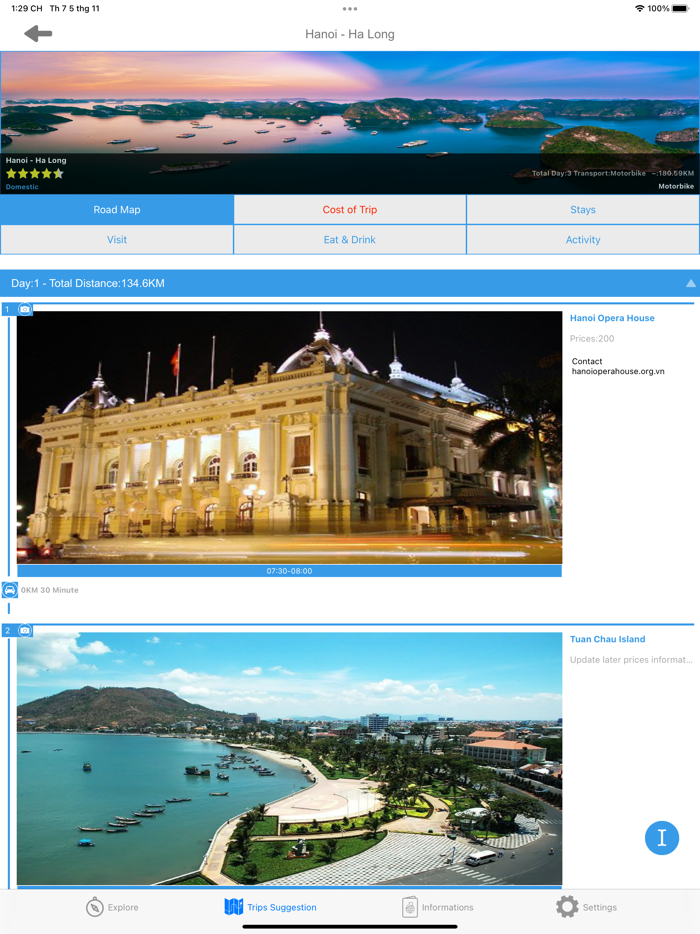This screenshot has height=934, width=700.
Task: Tap the hanoioperahouse.org.vn contact link
Action: point(618,371)
